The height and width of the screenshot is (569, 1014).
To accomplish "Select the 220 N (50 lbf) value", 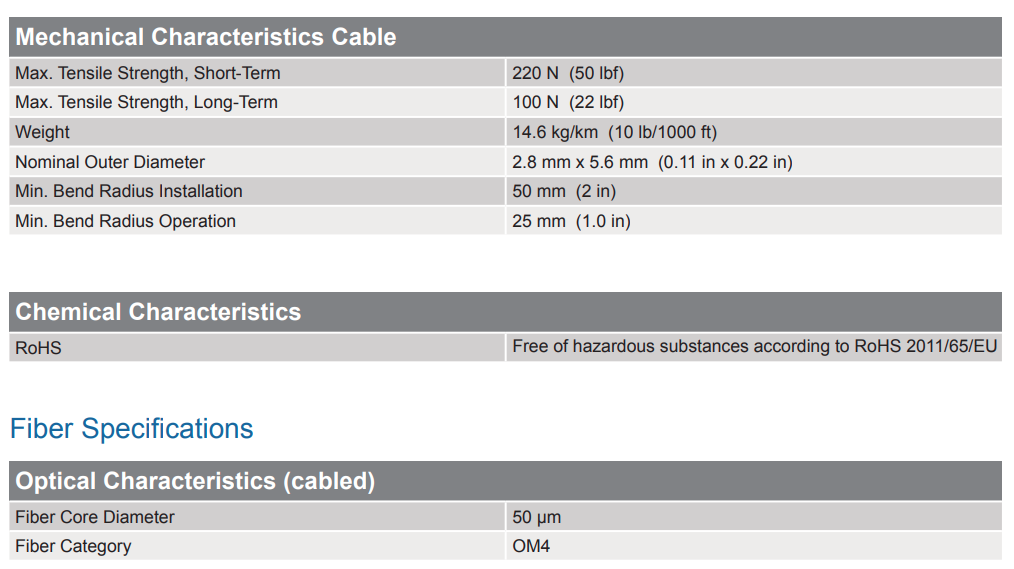I will coord(568,73).
